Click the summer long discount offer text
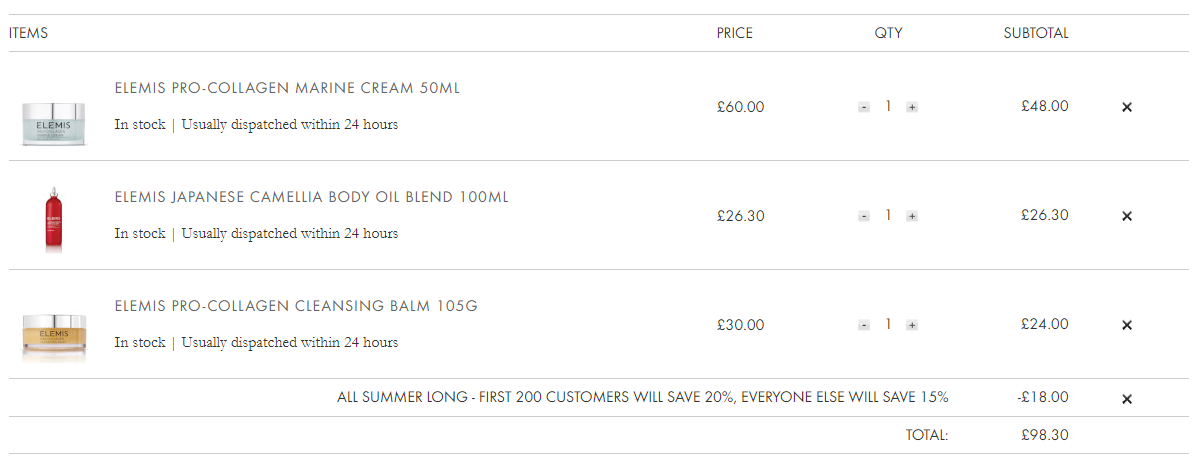This screenshot has width=1200, height=467. click(x=643, y=398)
